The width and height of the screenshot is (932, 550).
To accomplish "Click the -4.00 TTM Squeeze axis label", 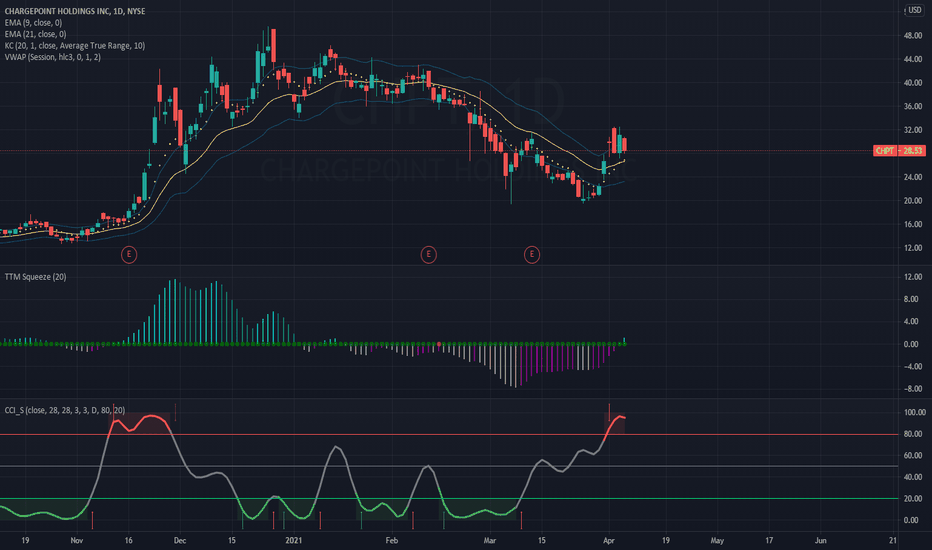I will tap(912, 366).
